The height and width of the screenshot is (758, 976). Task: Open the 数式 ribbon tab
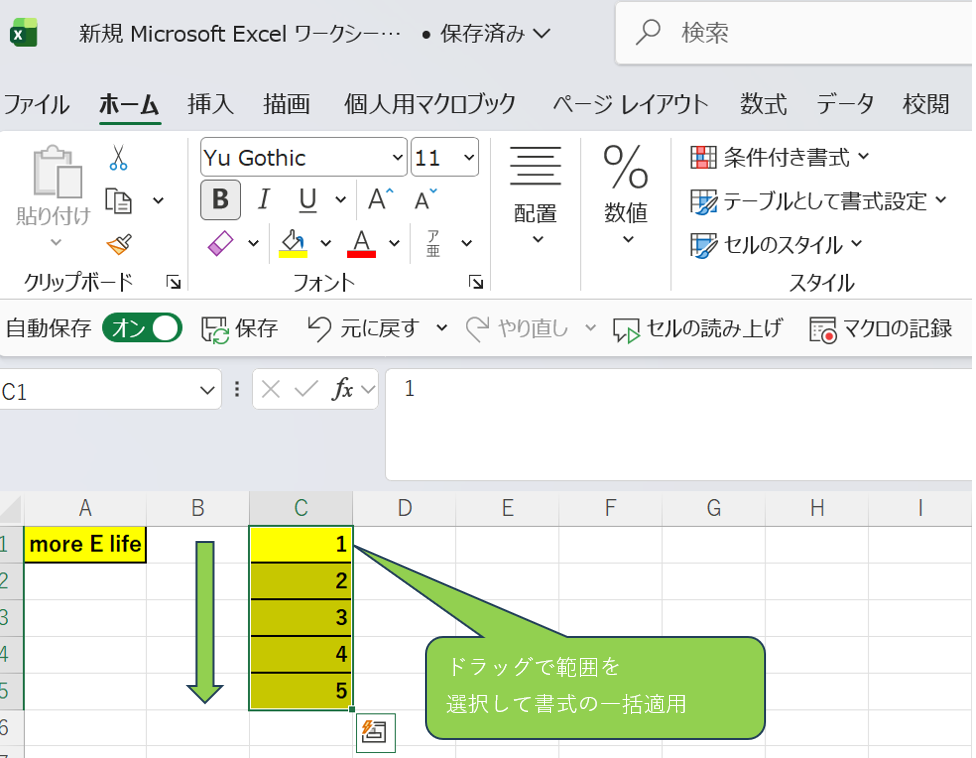pyautogui.click(x=763, y=104)
